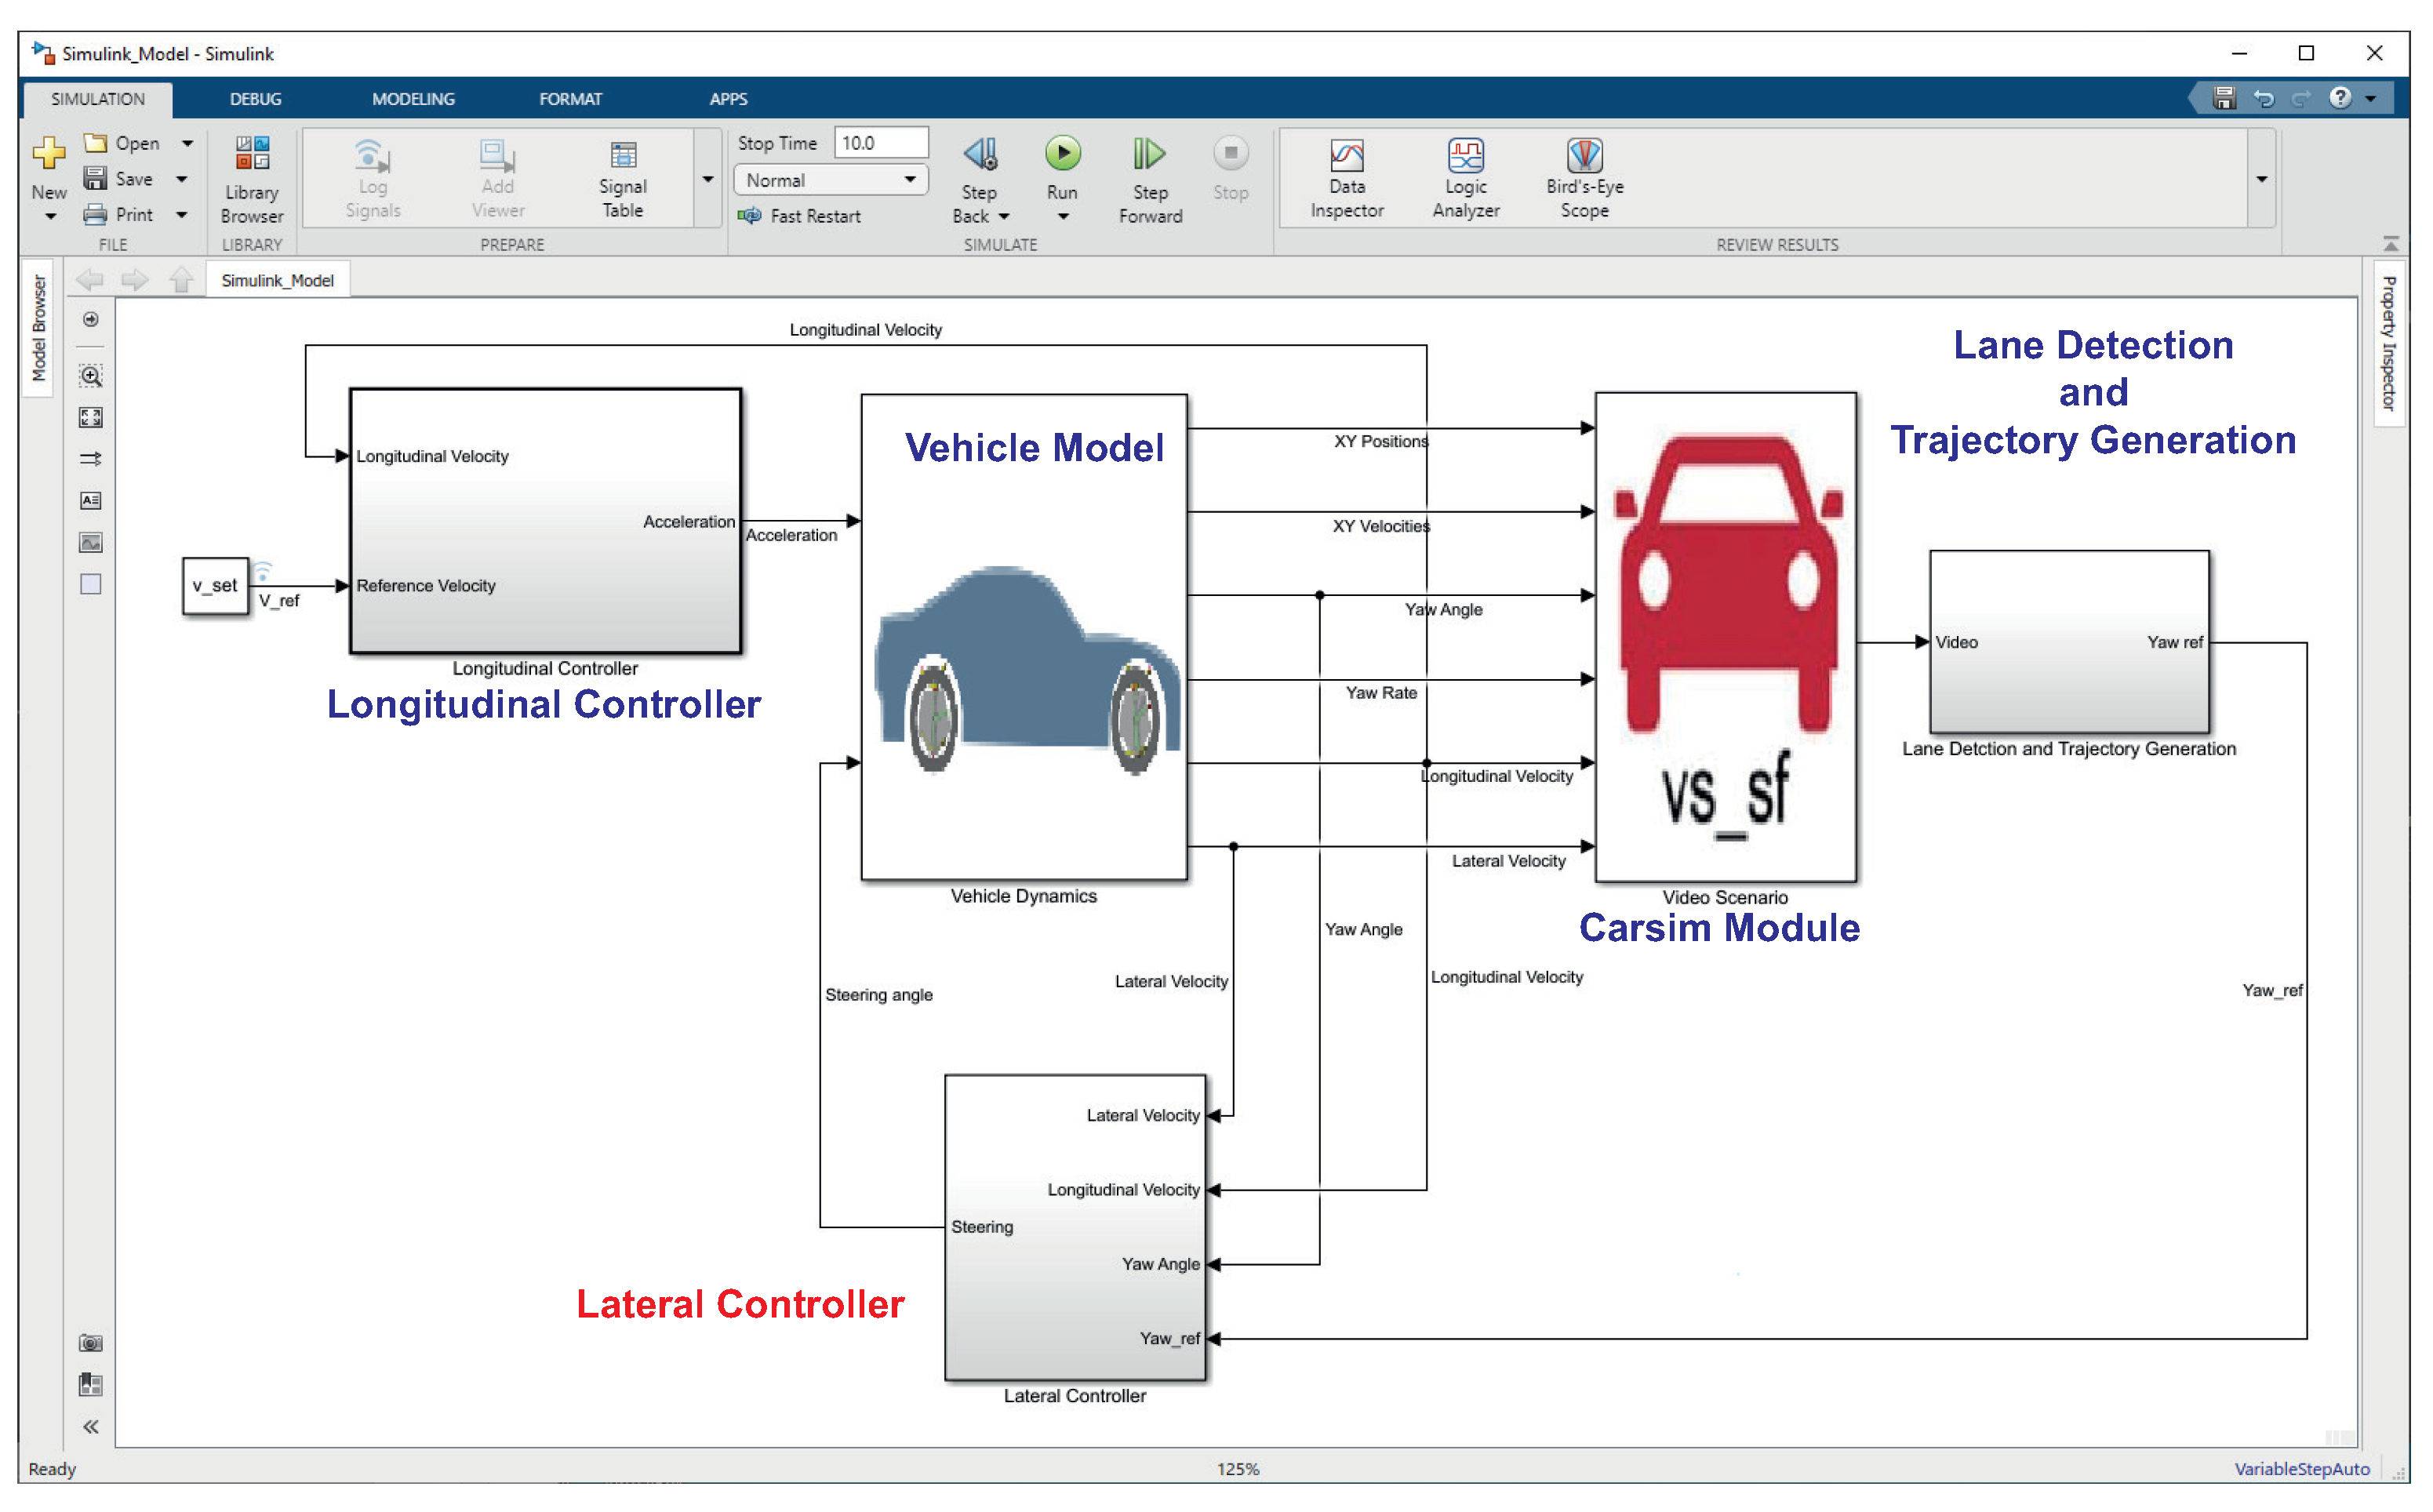Switch to the MODELING tab
Viewport: 2433px width, 1512px height.
click(413, 99)
